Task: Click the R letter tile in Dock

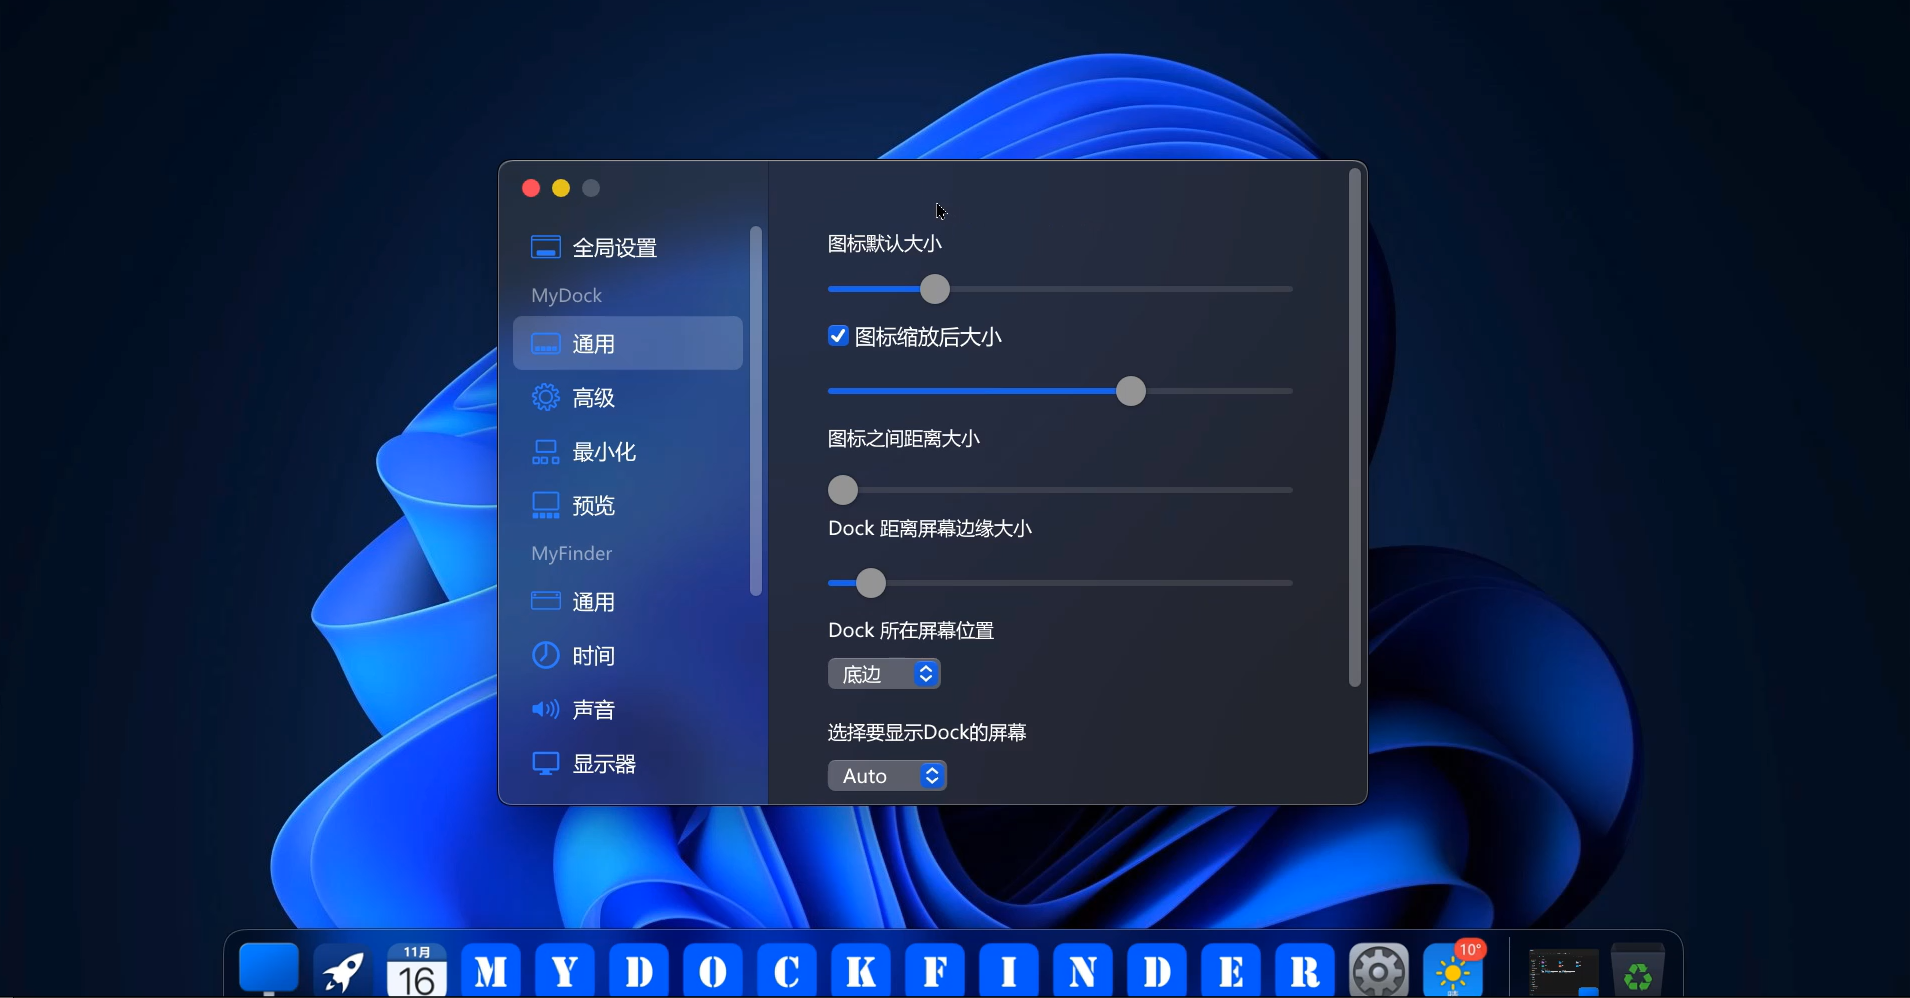Action: point(1305,970)
